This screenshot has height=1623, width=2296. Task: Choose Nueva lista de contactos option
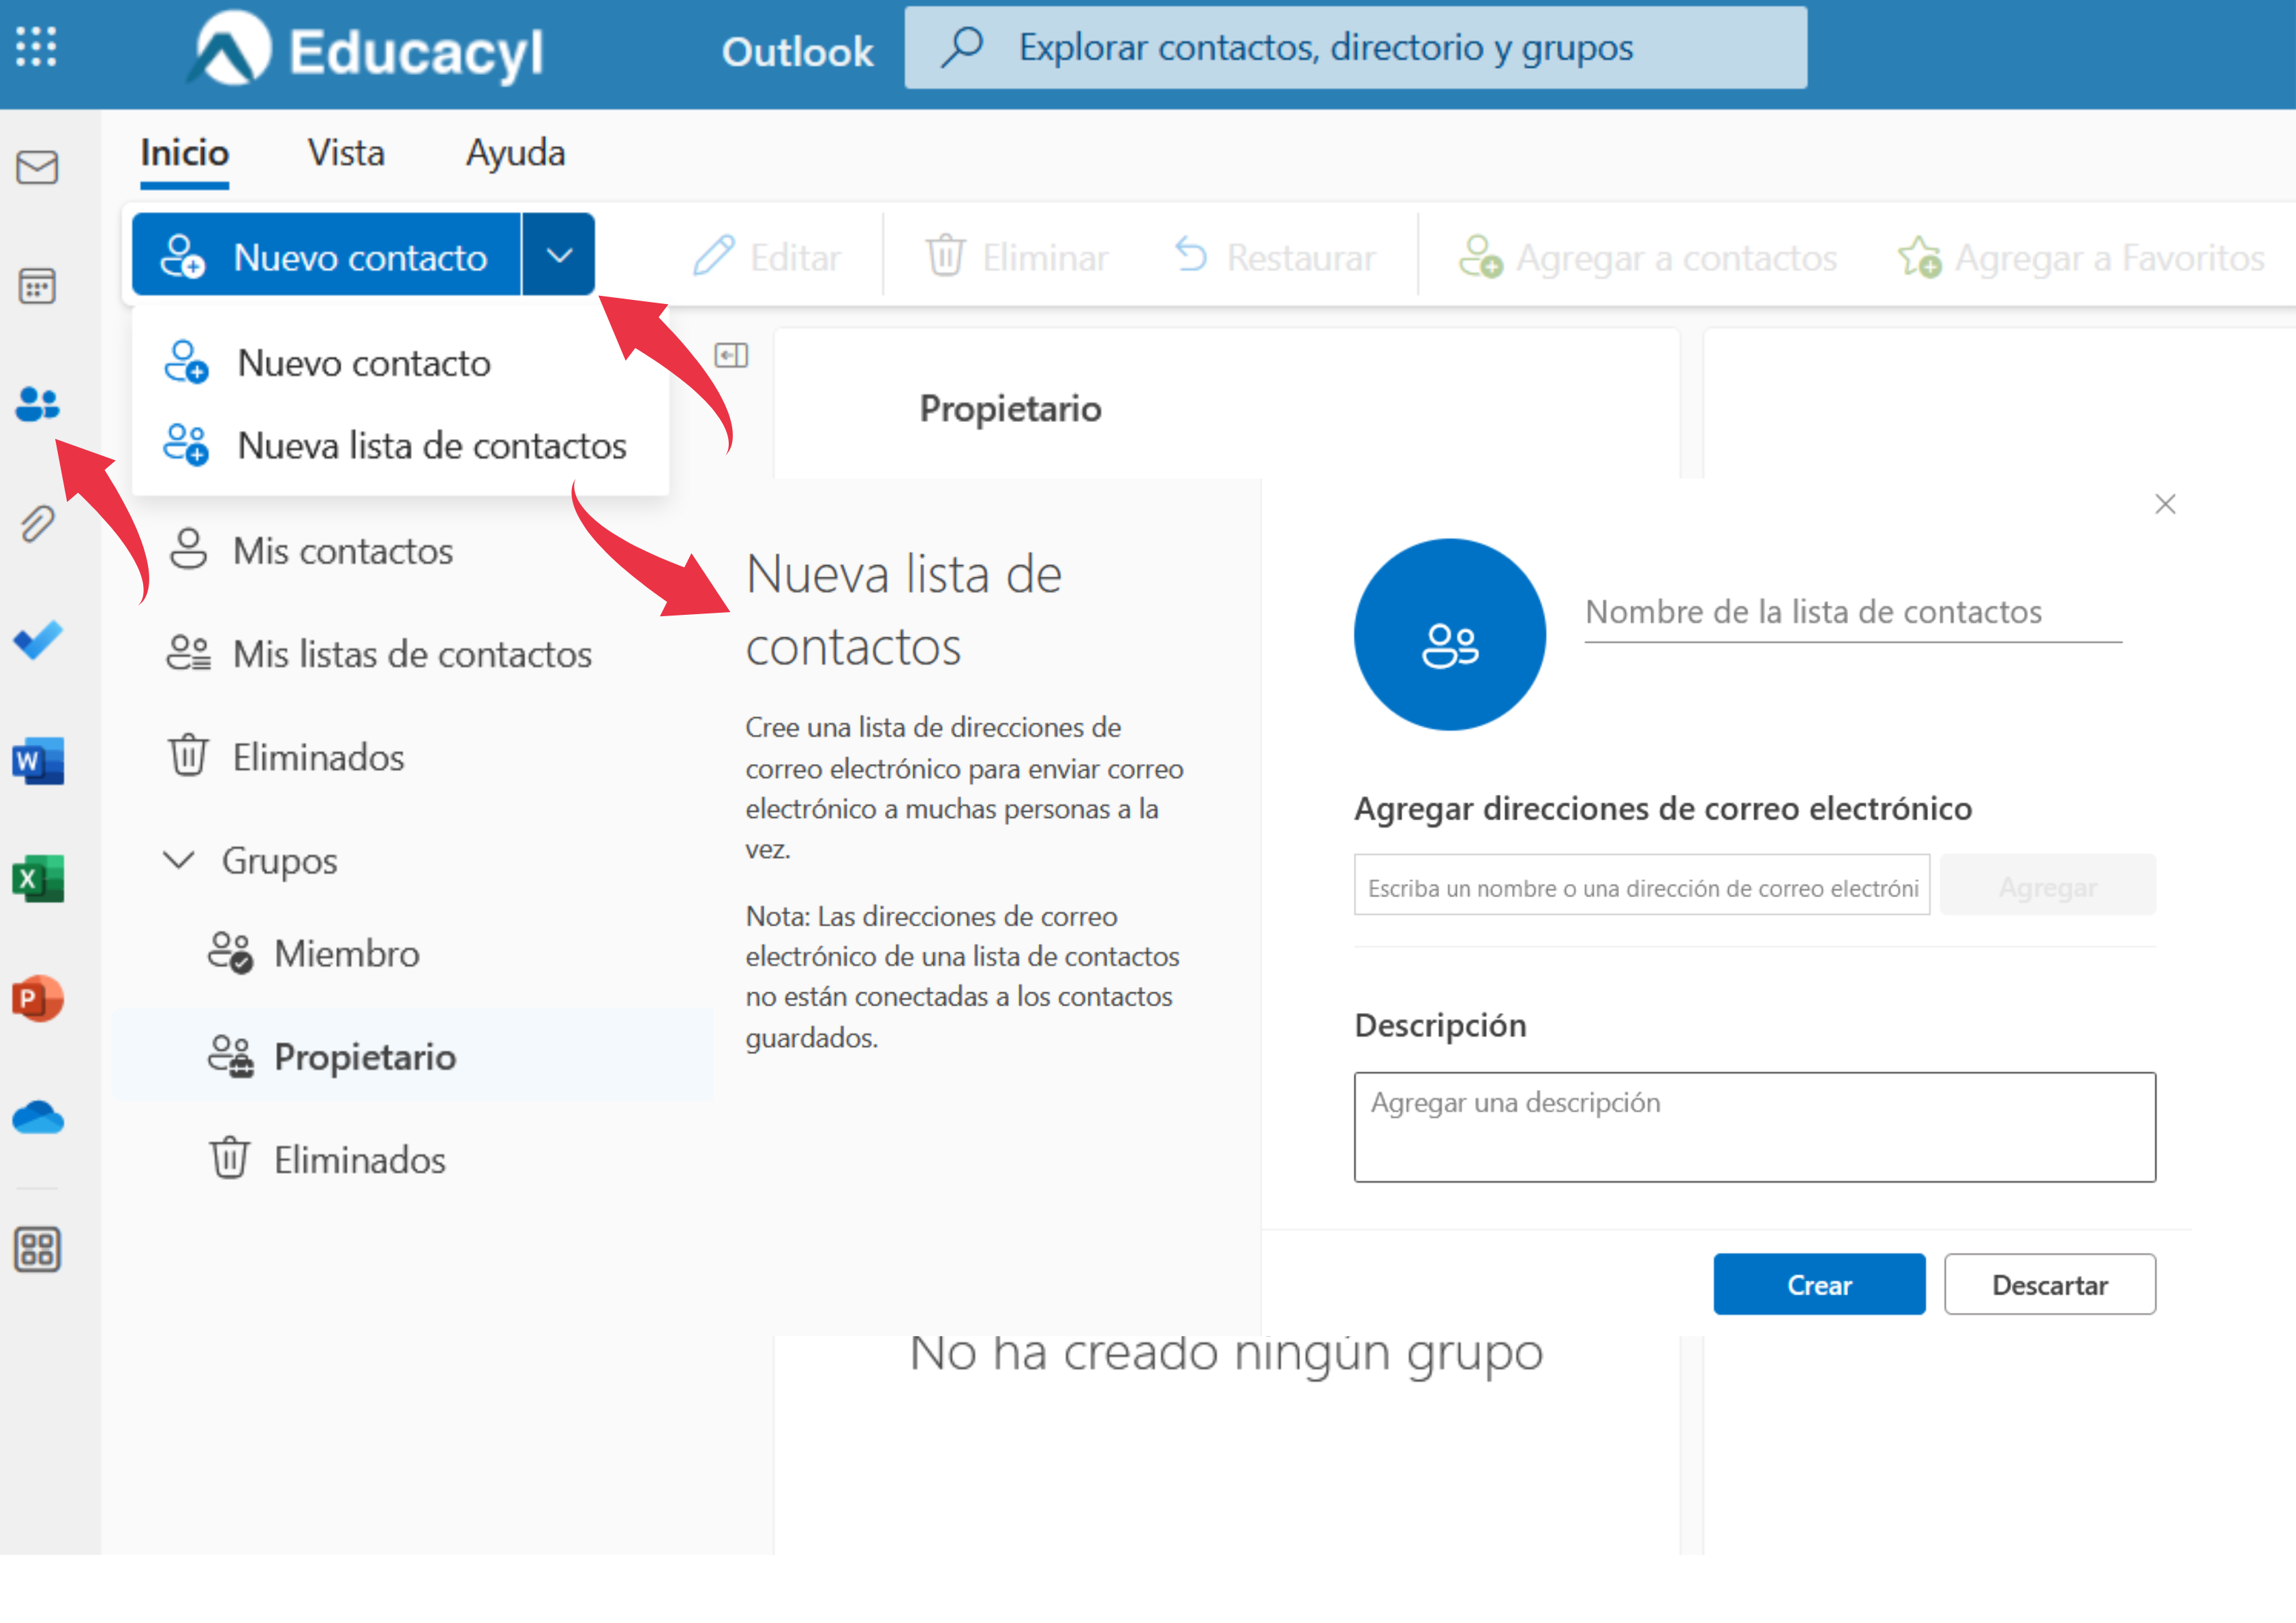pos(400,445)
